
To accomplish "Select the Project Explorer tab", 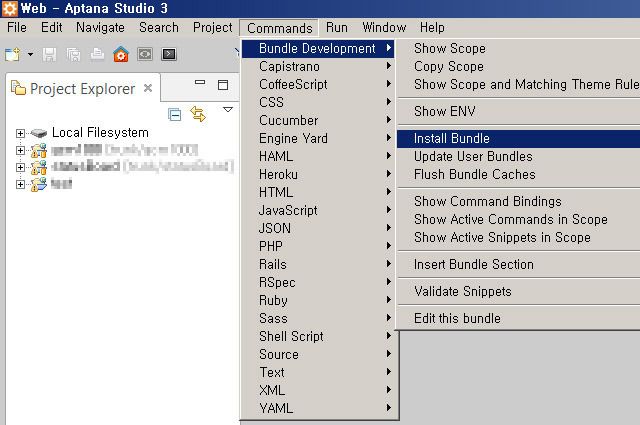I will 82,89.
